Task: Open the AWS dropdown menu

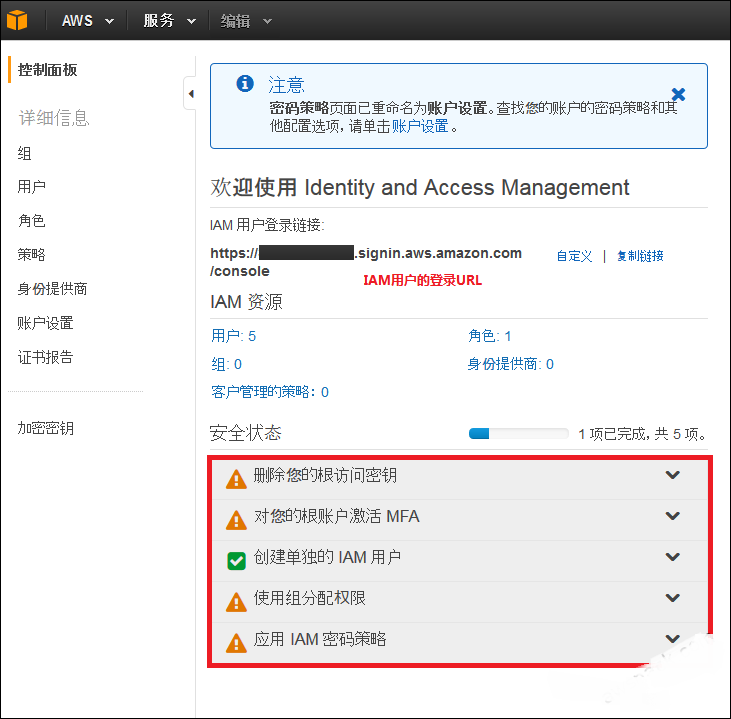Action: point(88,21)
